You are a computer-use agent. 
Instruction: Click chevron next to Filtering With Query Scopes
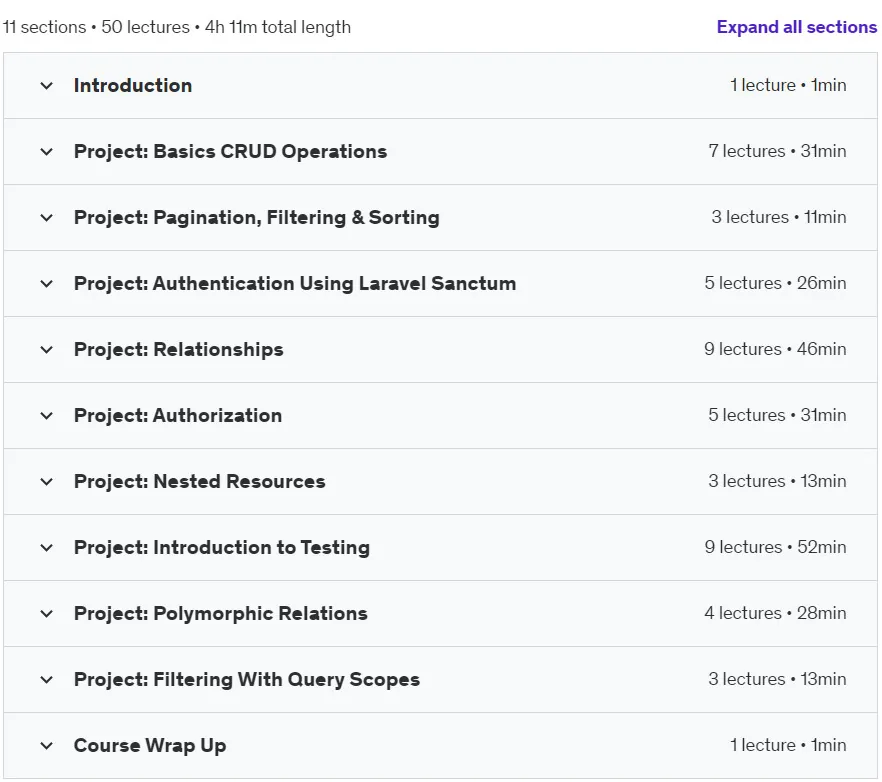point(47,680)
